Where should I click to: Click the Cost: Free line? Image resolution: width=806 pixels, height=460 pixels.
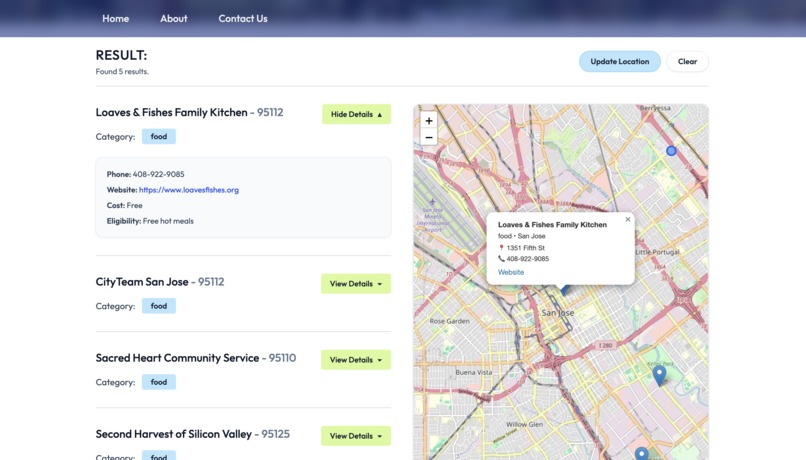[124, 205]
